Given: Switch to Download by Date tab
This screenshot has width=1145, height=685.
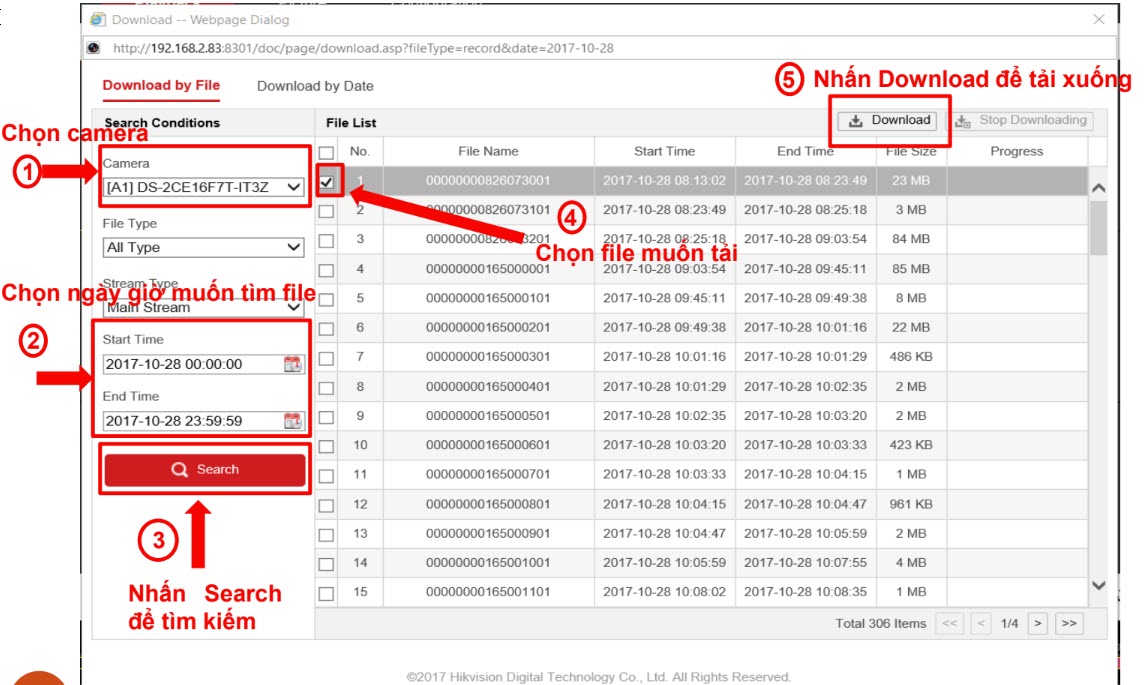Looking at the screenshot, I should pos(315,86).
